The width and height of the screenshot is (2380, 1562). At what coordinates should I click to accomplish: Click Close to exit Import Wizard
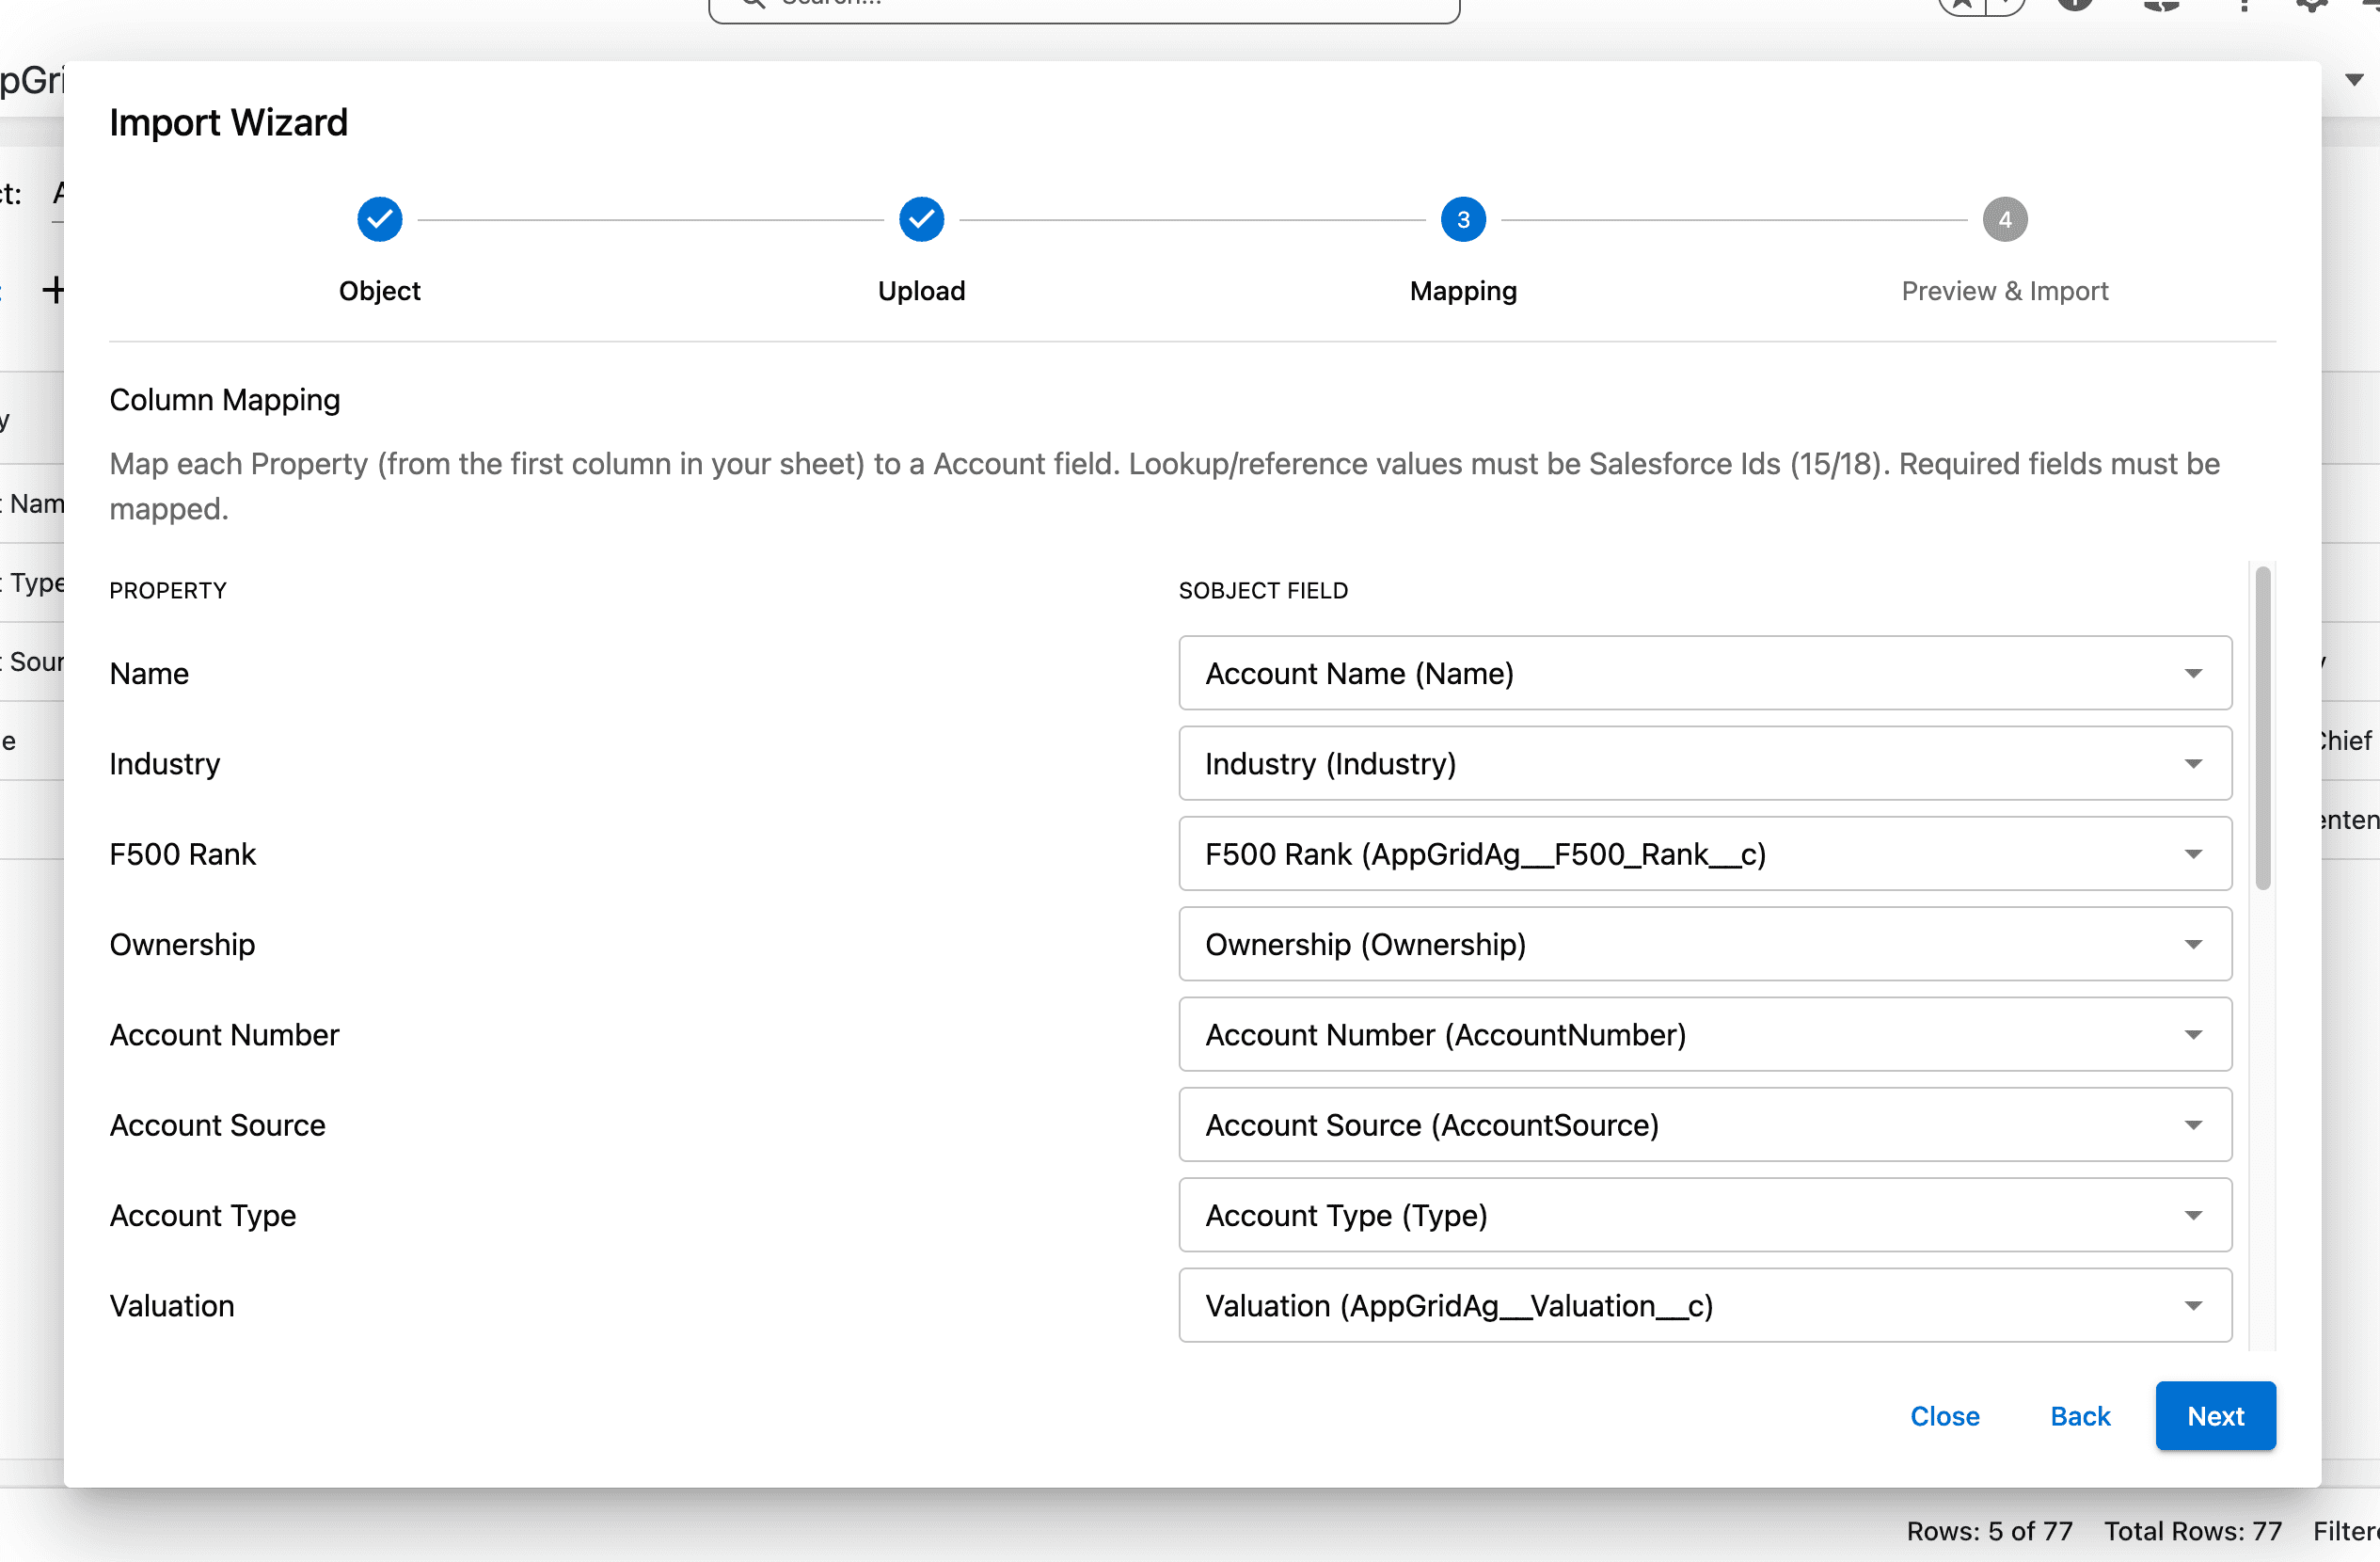[1944, 1415]
